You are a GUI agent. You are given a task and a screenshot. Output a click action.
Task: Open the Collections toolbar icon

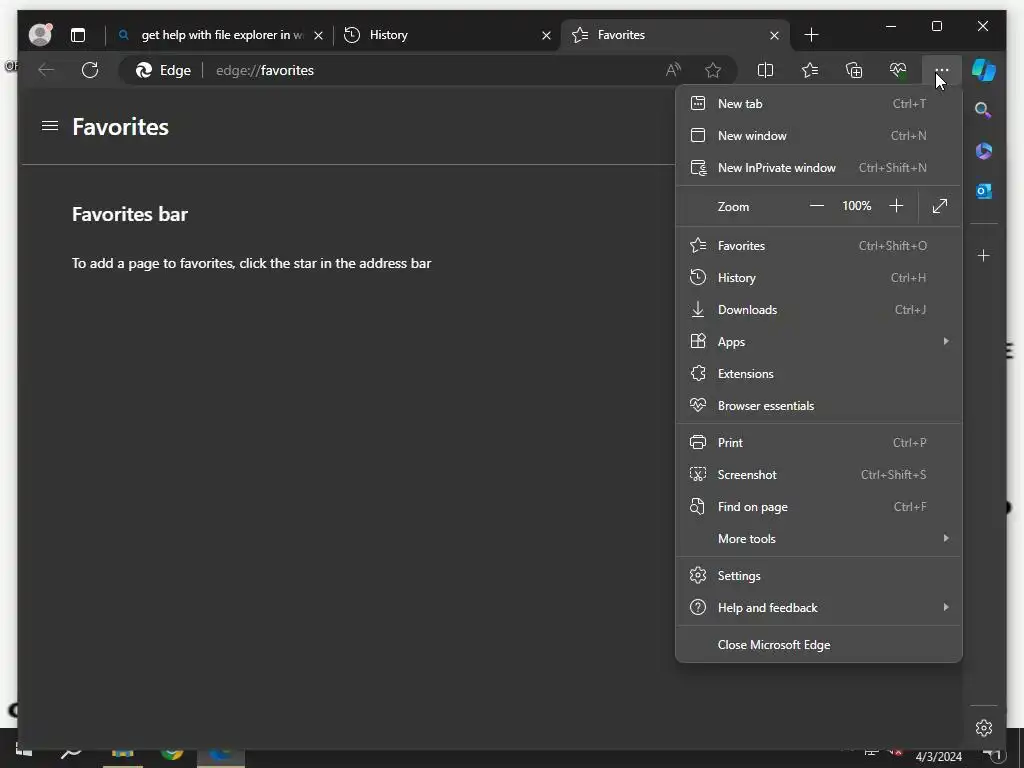pos(854,70)
